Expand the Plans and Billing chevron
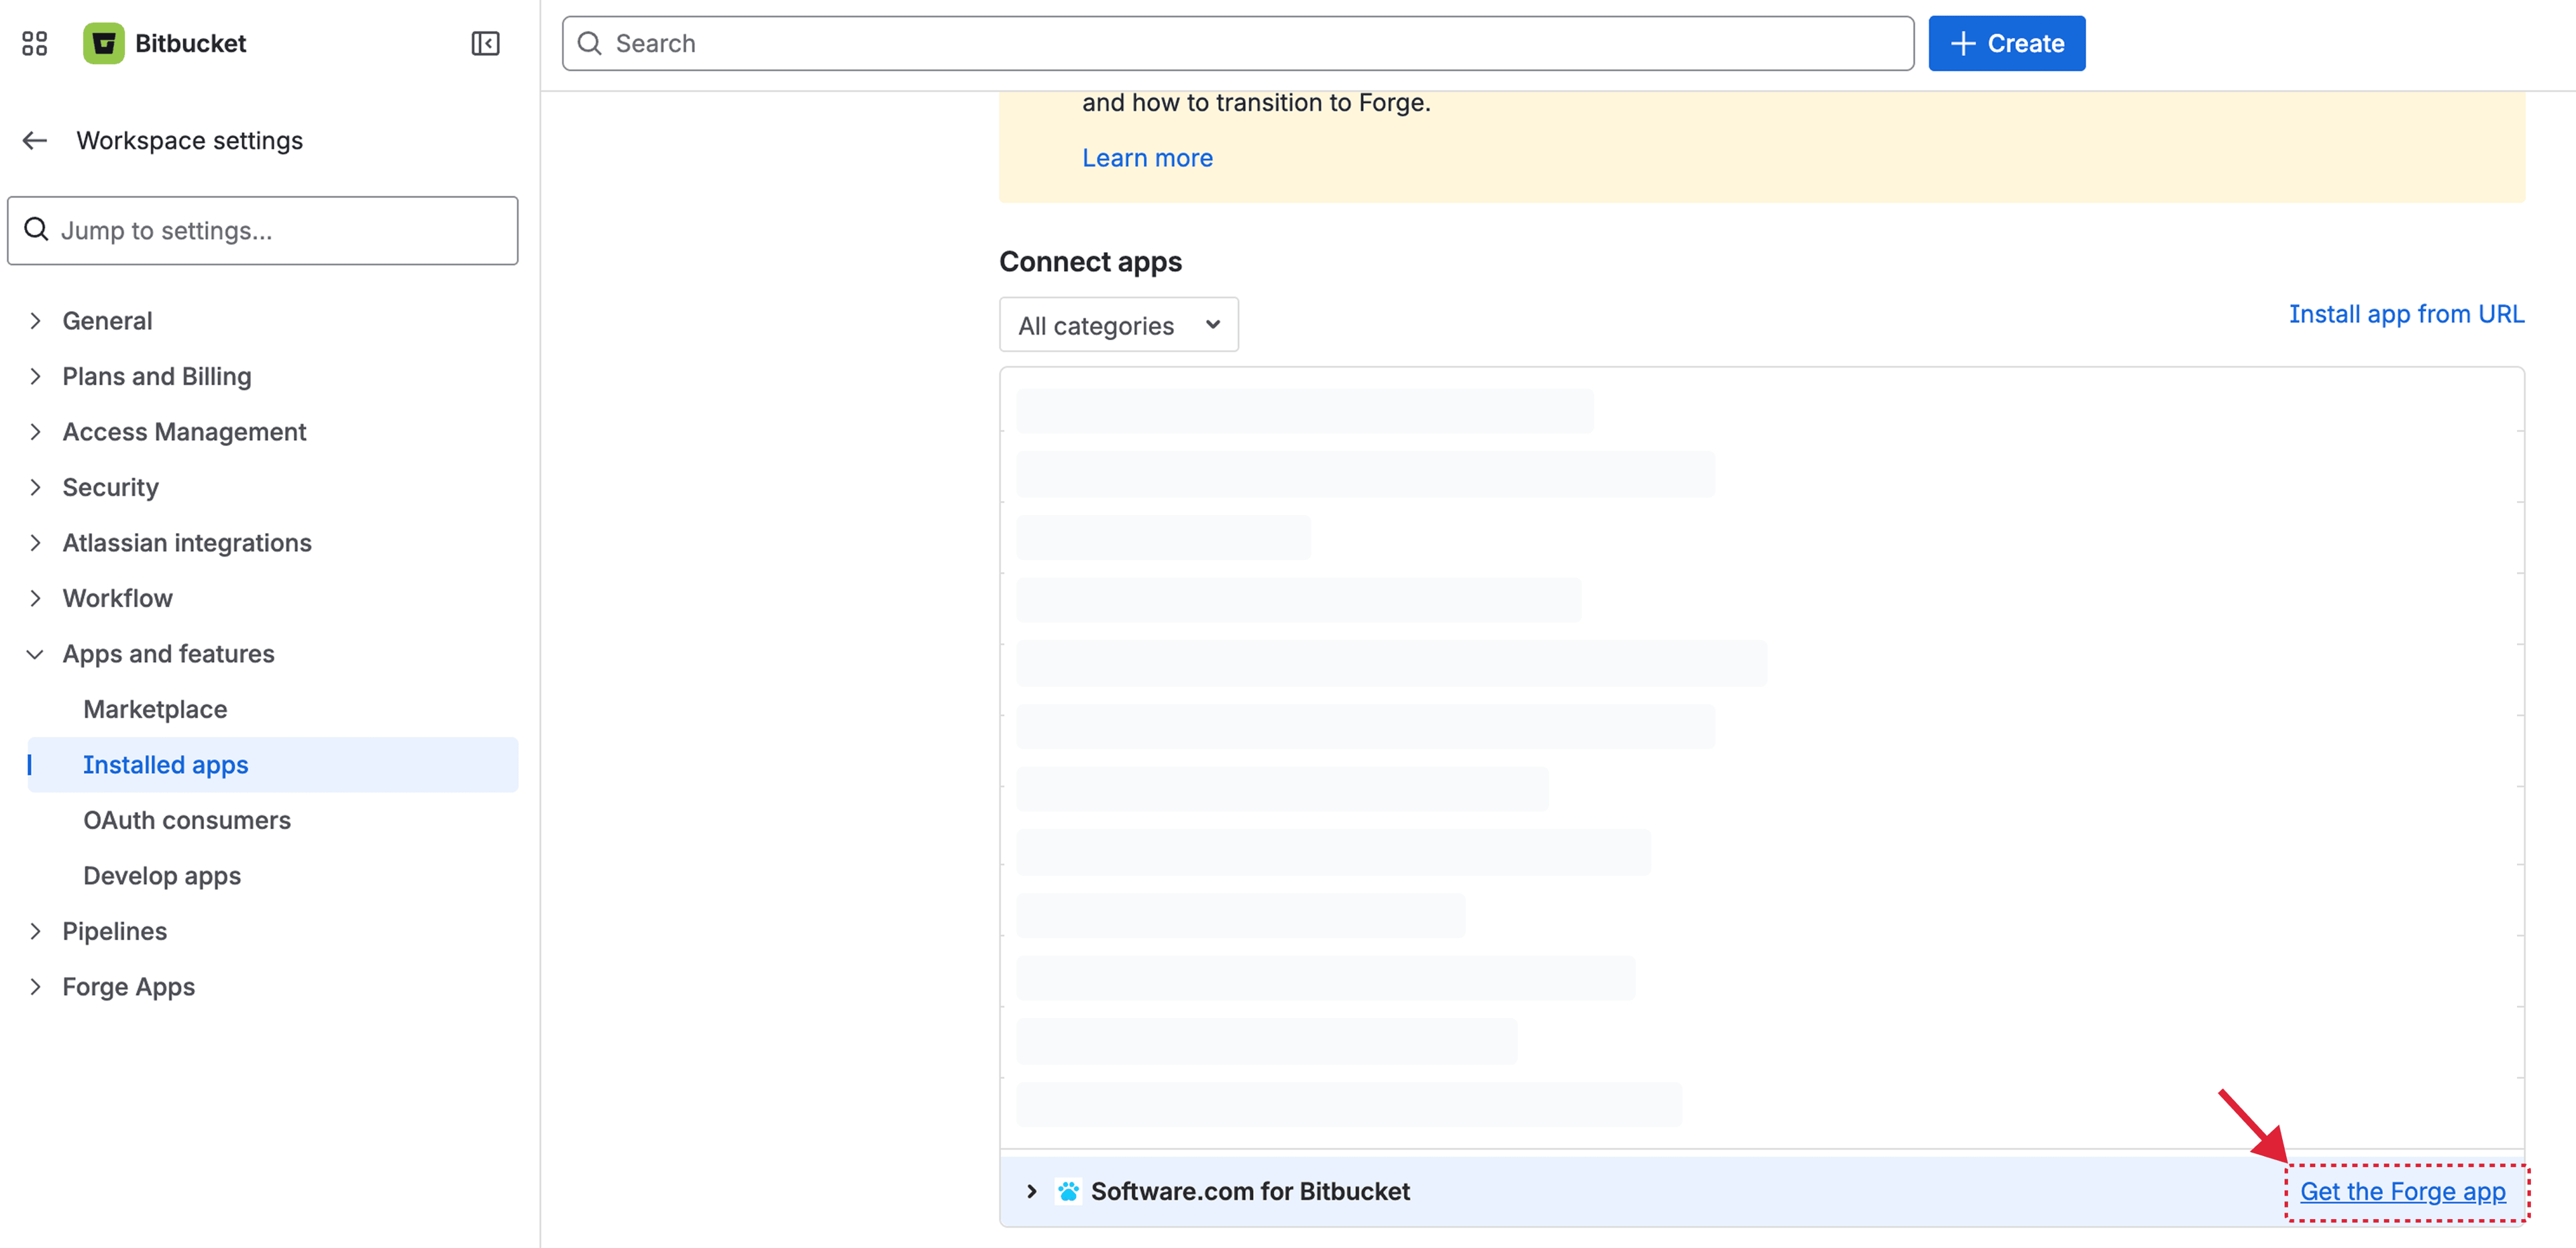2576x1248 pixels. 35,376
